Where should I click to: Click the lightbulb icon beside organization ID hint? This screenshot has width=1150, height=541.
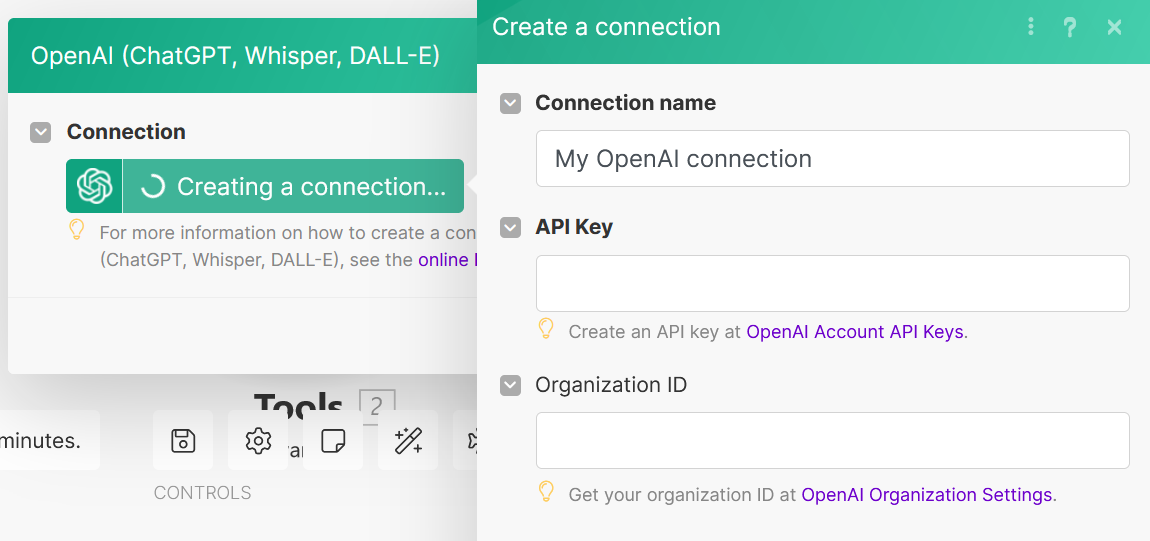[546, 491]
